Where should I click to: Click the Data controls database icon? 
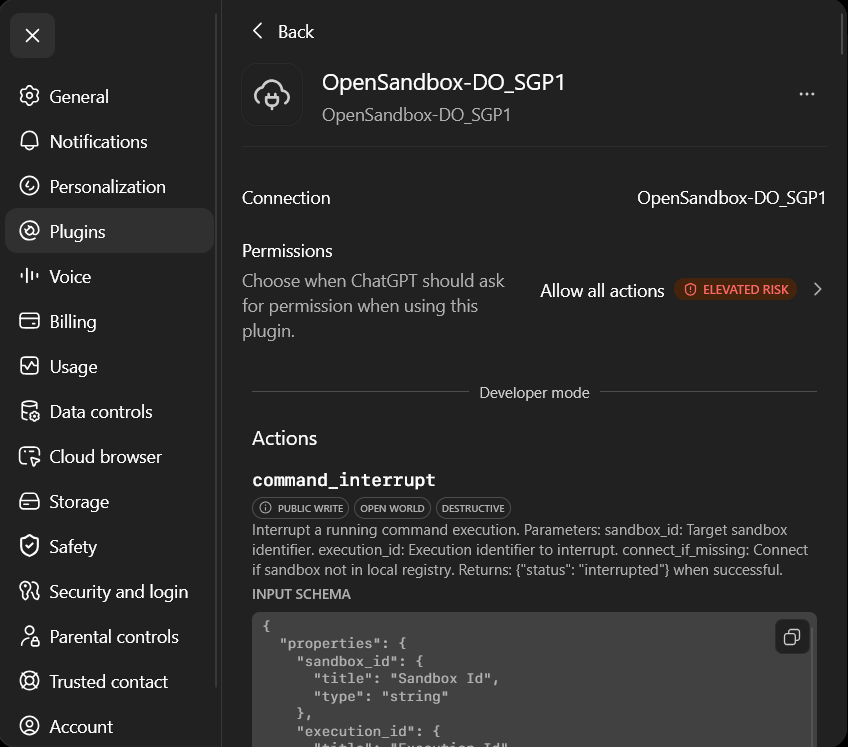pos(29,411)
